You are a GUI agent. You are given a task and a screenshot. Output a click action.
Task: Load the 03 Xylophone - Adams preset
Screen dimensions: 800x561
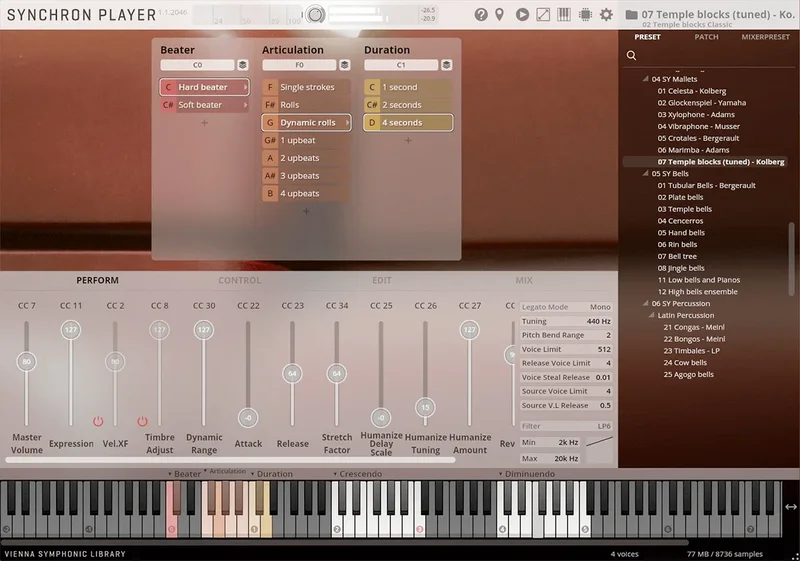pos(696,115)
